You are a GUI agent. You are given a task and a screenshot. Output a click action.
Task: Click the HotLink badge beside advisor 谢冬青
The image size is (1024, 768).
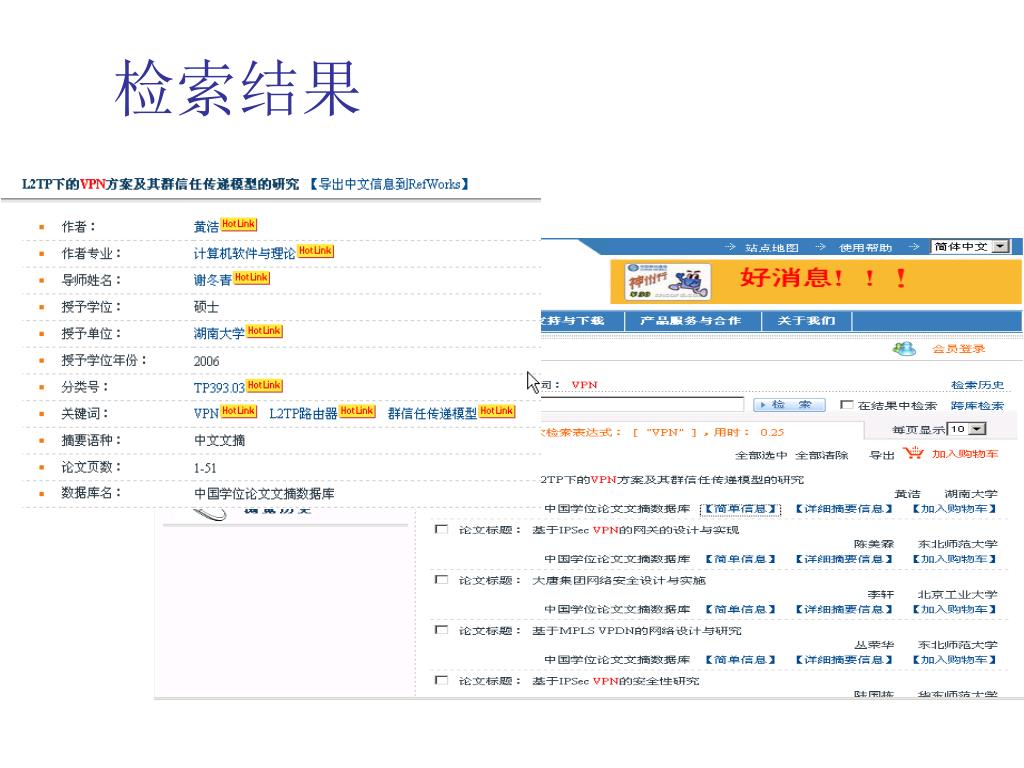pyautogui.click(x=251, y=278)
